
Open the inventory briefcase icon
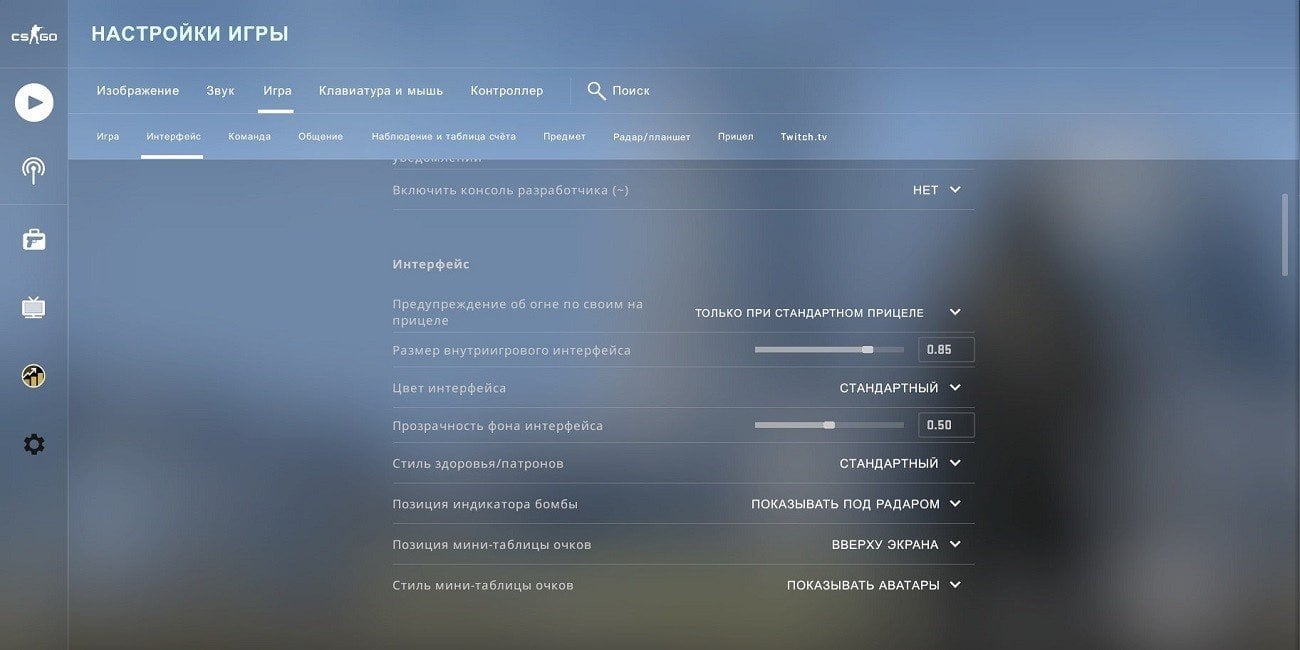pos(34,240)
